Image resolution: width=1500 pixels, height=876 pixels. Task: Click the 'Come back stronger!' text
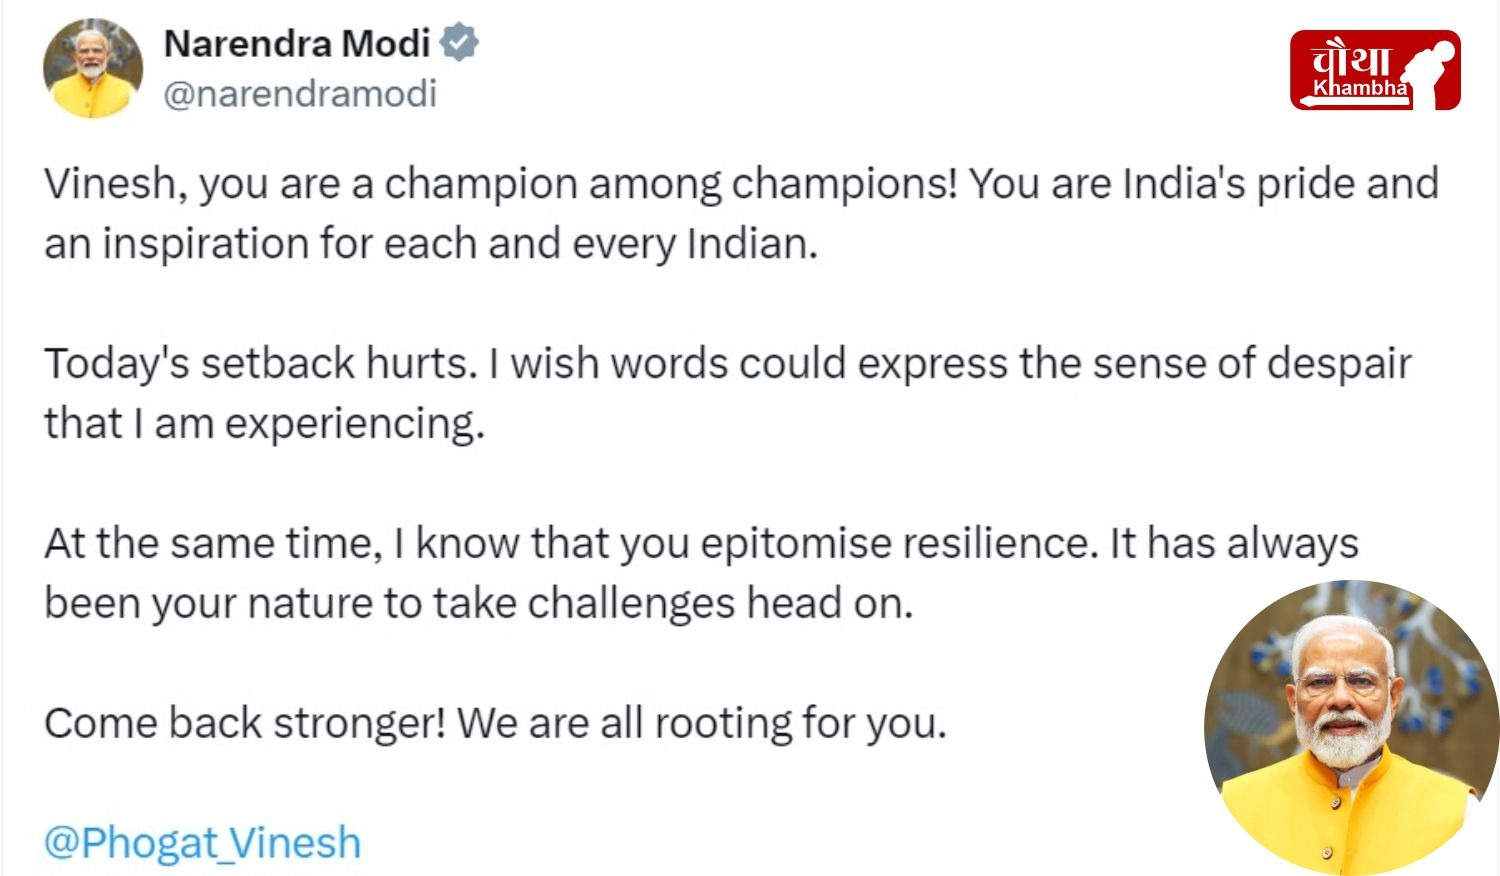click(x=245, y=723)
